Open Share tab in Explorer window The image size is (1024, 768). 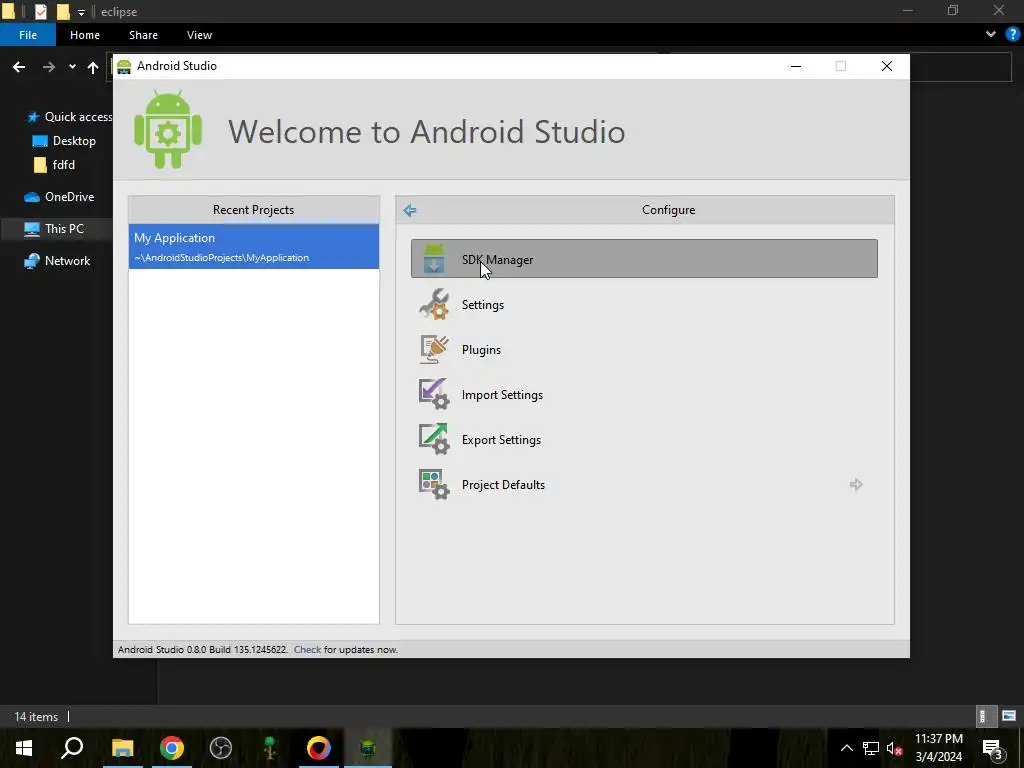click(x=143, y=35)
